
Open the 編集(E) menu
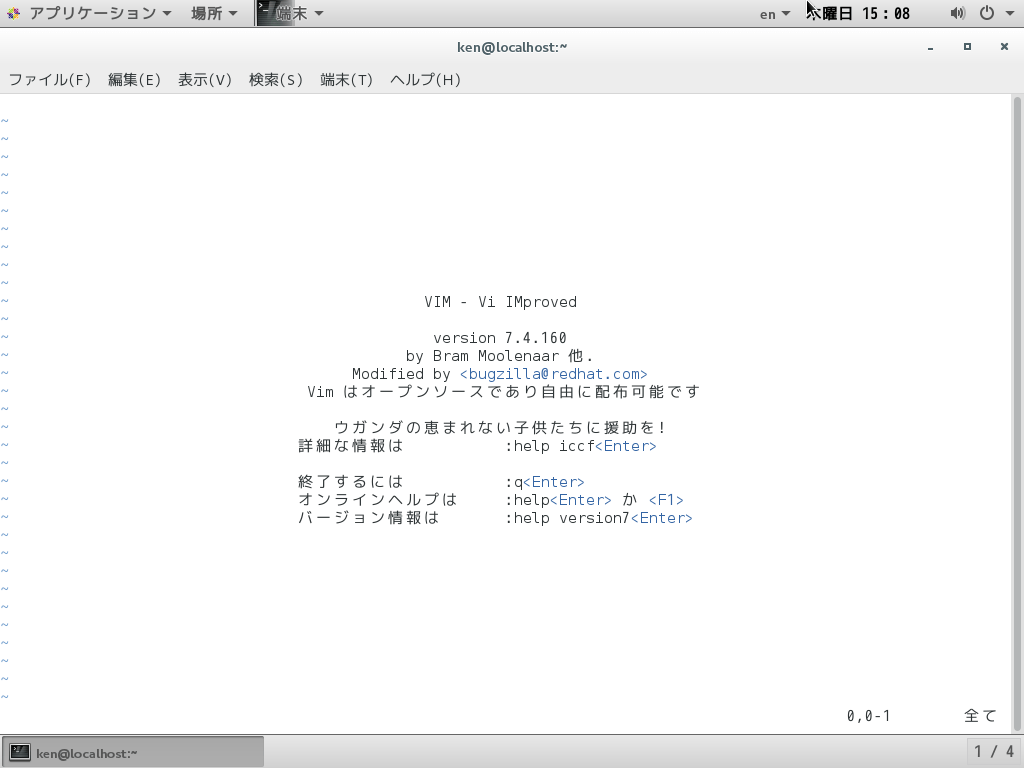pos(134,80)
